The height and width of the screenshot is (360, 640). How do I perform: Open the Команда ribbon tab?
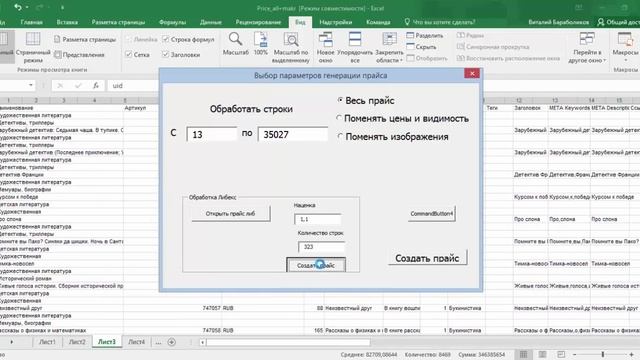(378, 22)
